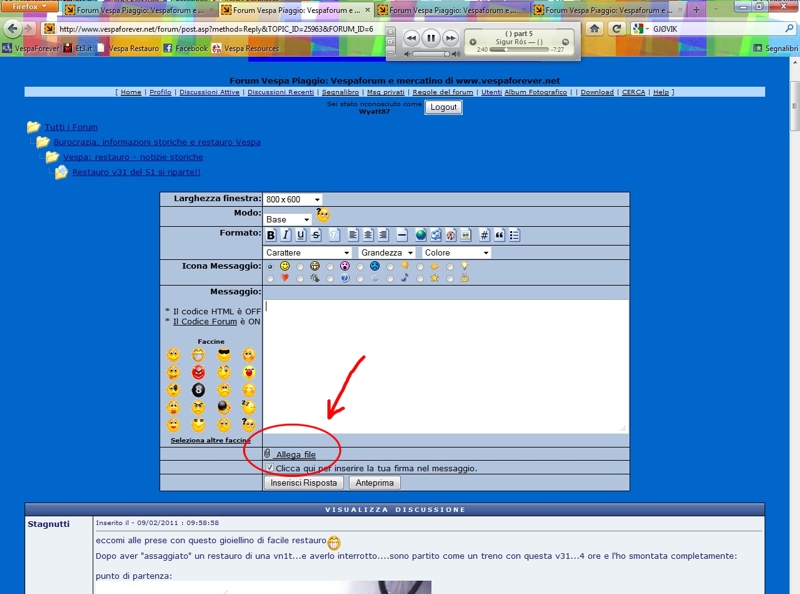Apply italic formatting to the message

[x=286, y=235]
